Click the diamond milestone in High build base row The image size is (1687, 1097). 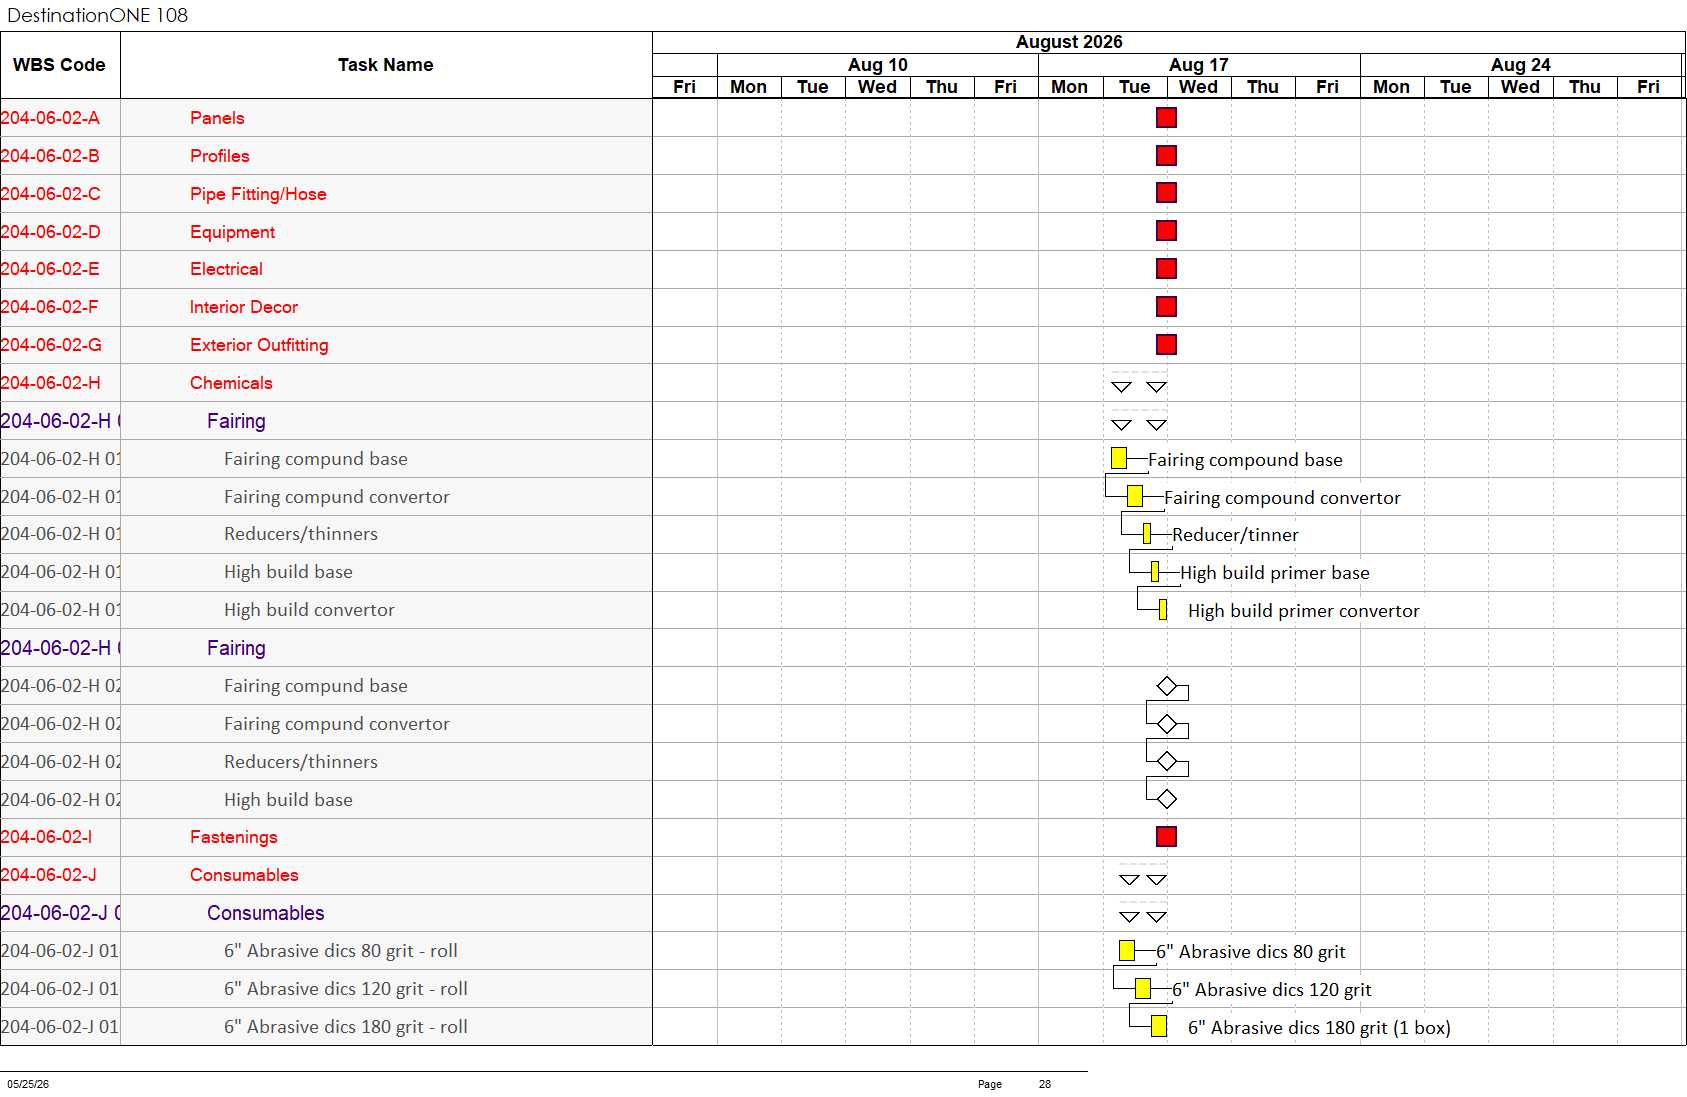pyautogui.click(x=1166, y=799)
